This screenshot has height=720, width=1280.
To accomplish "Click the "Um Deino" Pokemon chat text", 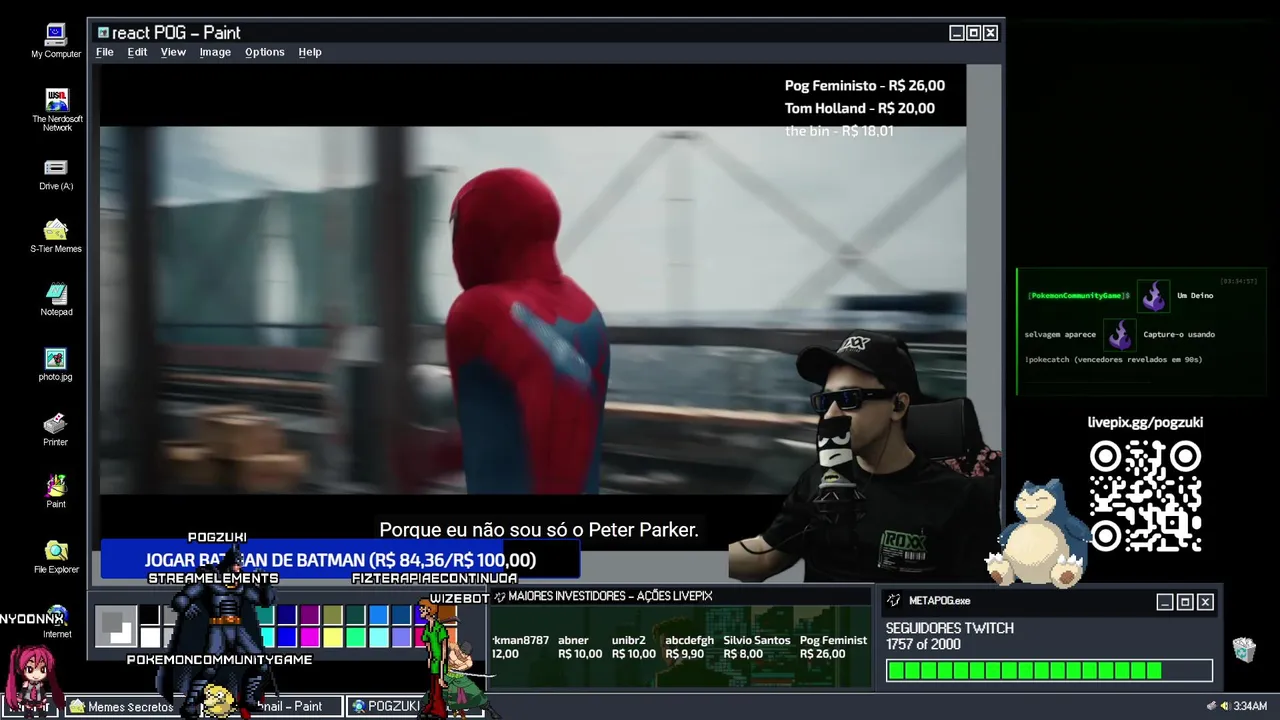I will 1195,296.
